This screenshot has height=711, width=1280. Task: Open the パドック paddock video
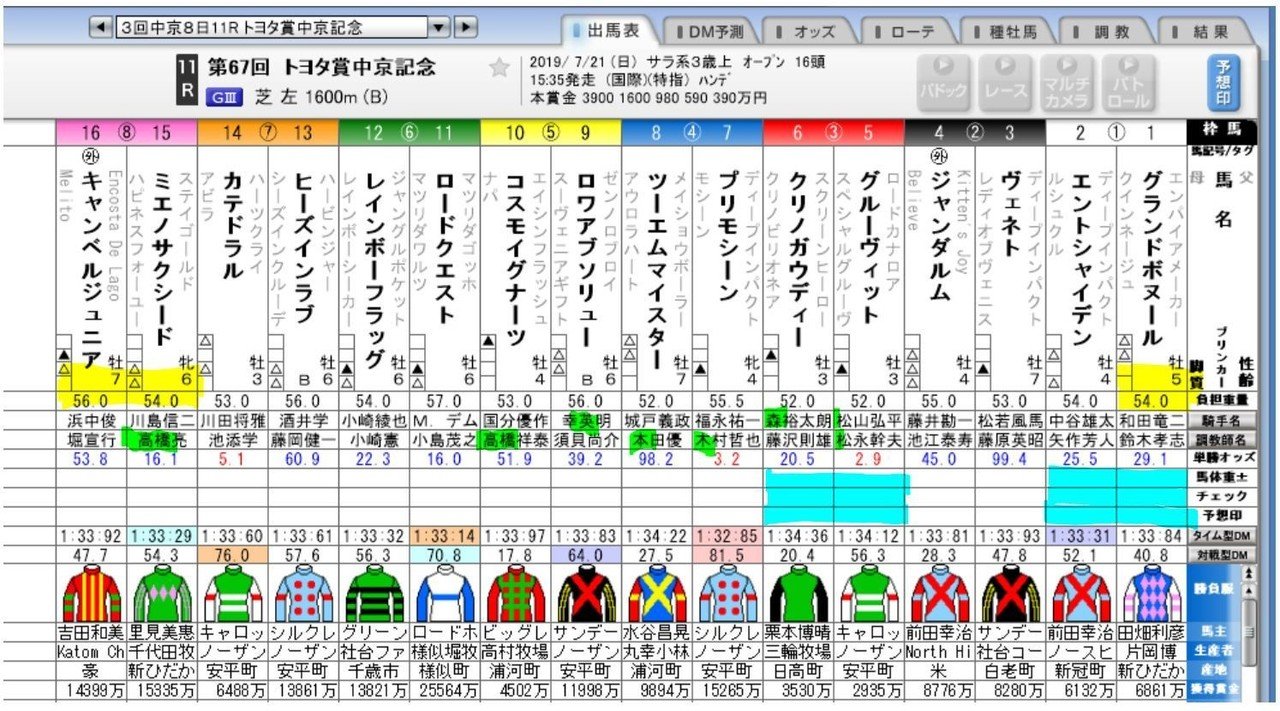click(944, 82)
